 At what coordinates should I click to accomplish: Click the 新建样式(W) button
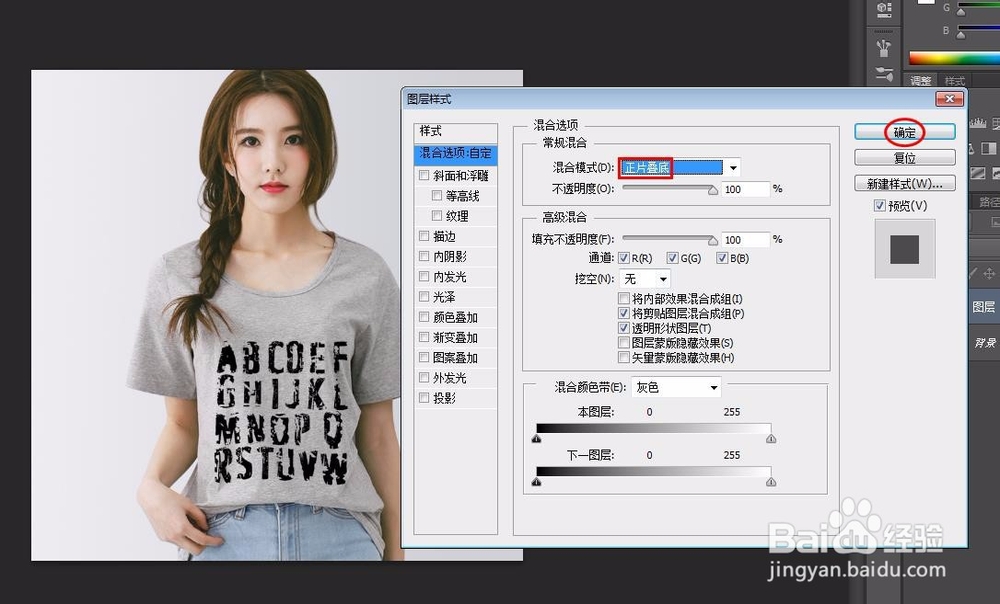pos(903,183)
